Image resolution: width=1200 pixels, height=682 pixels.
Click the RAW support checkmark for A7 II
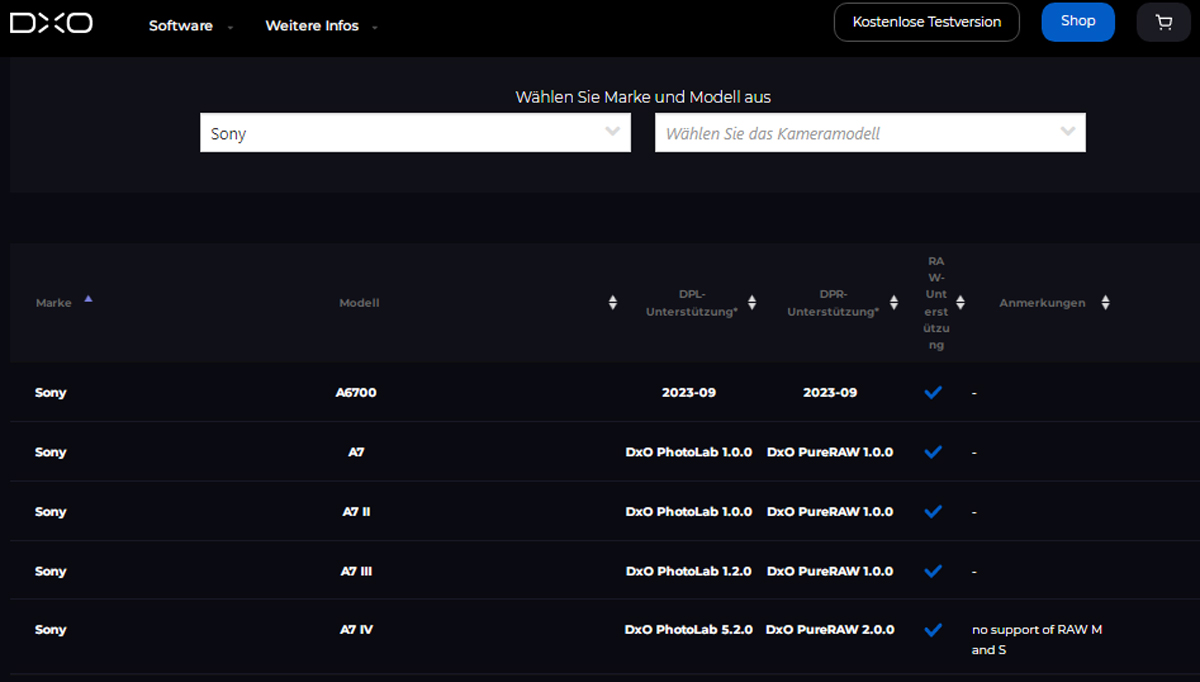[x=933, y=512]
